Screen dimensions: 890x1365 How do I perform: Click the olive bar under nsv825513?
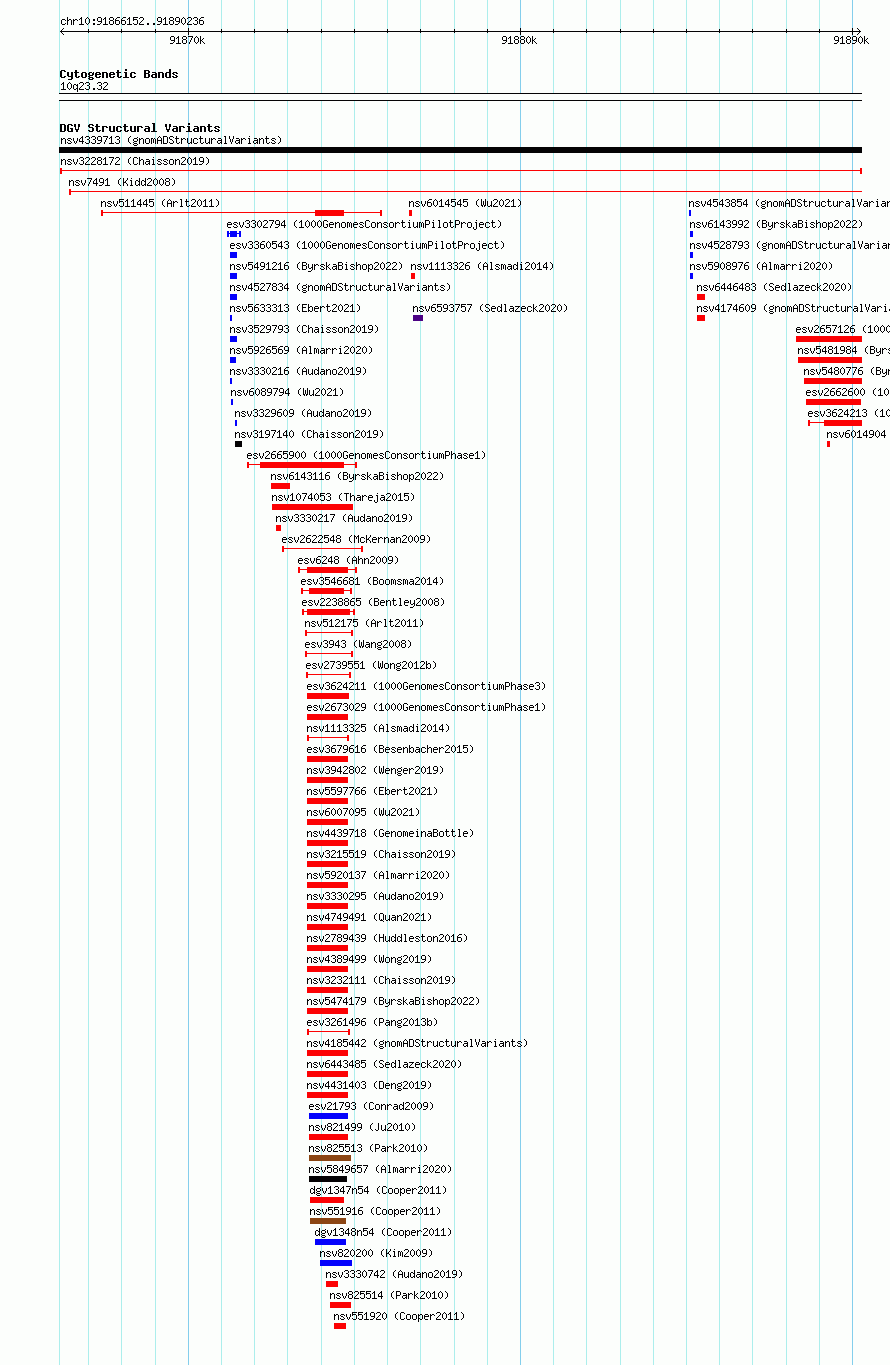330,1158
